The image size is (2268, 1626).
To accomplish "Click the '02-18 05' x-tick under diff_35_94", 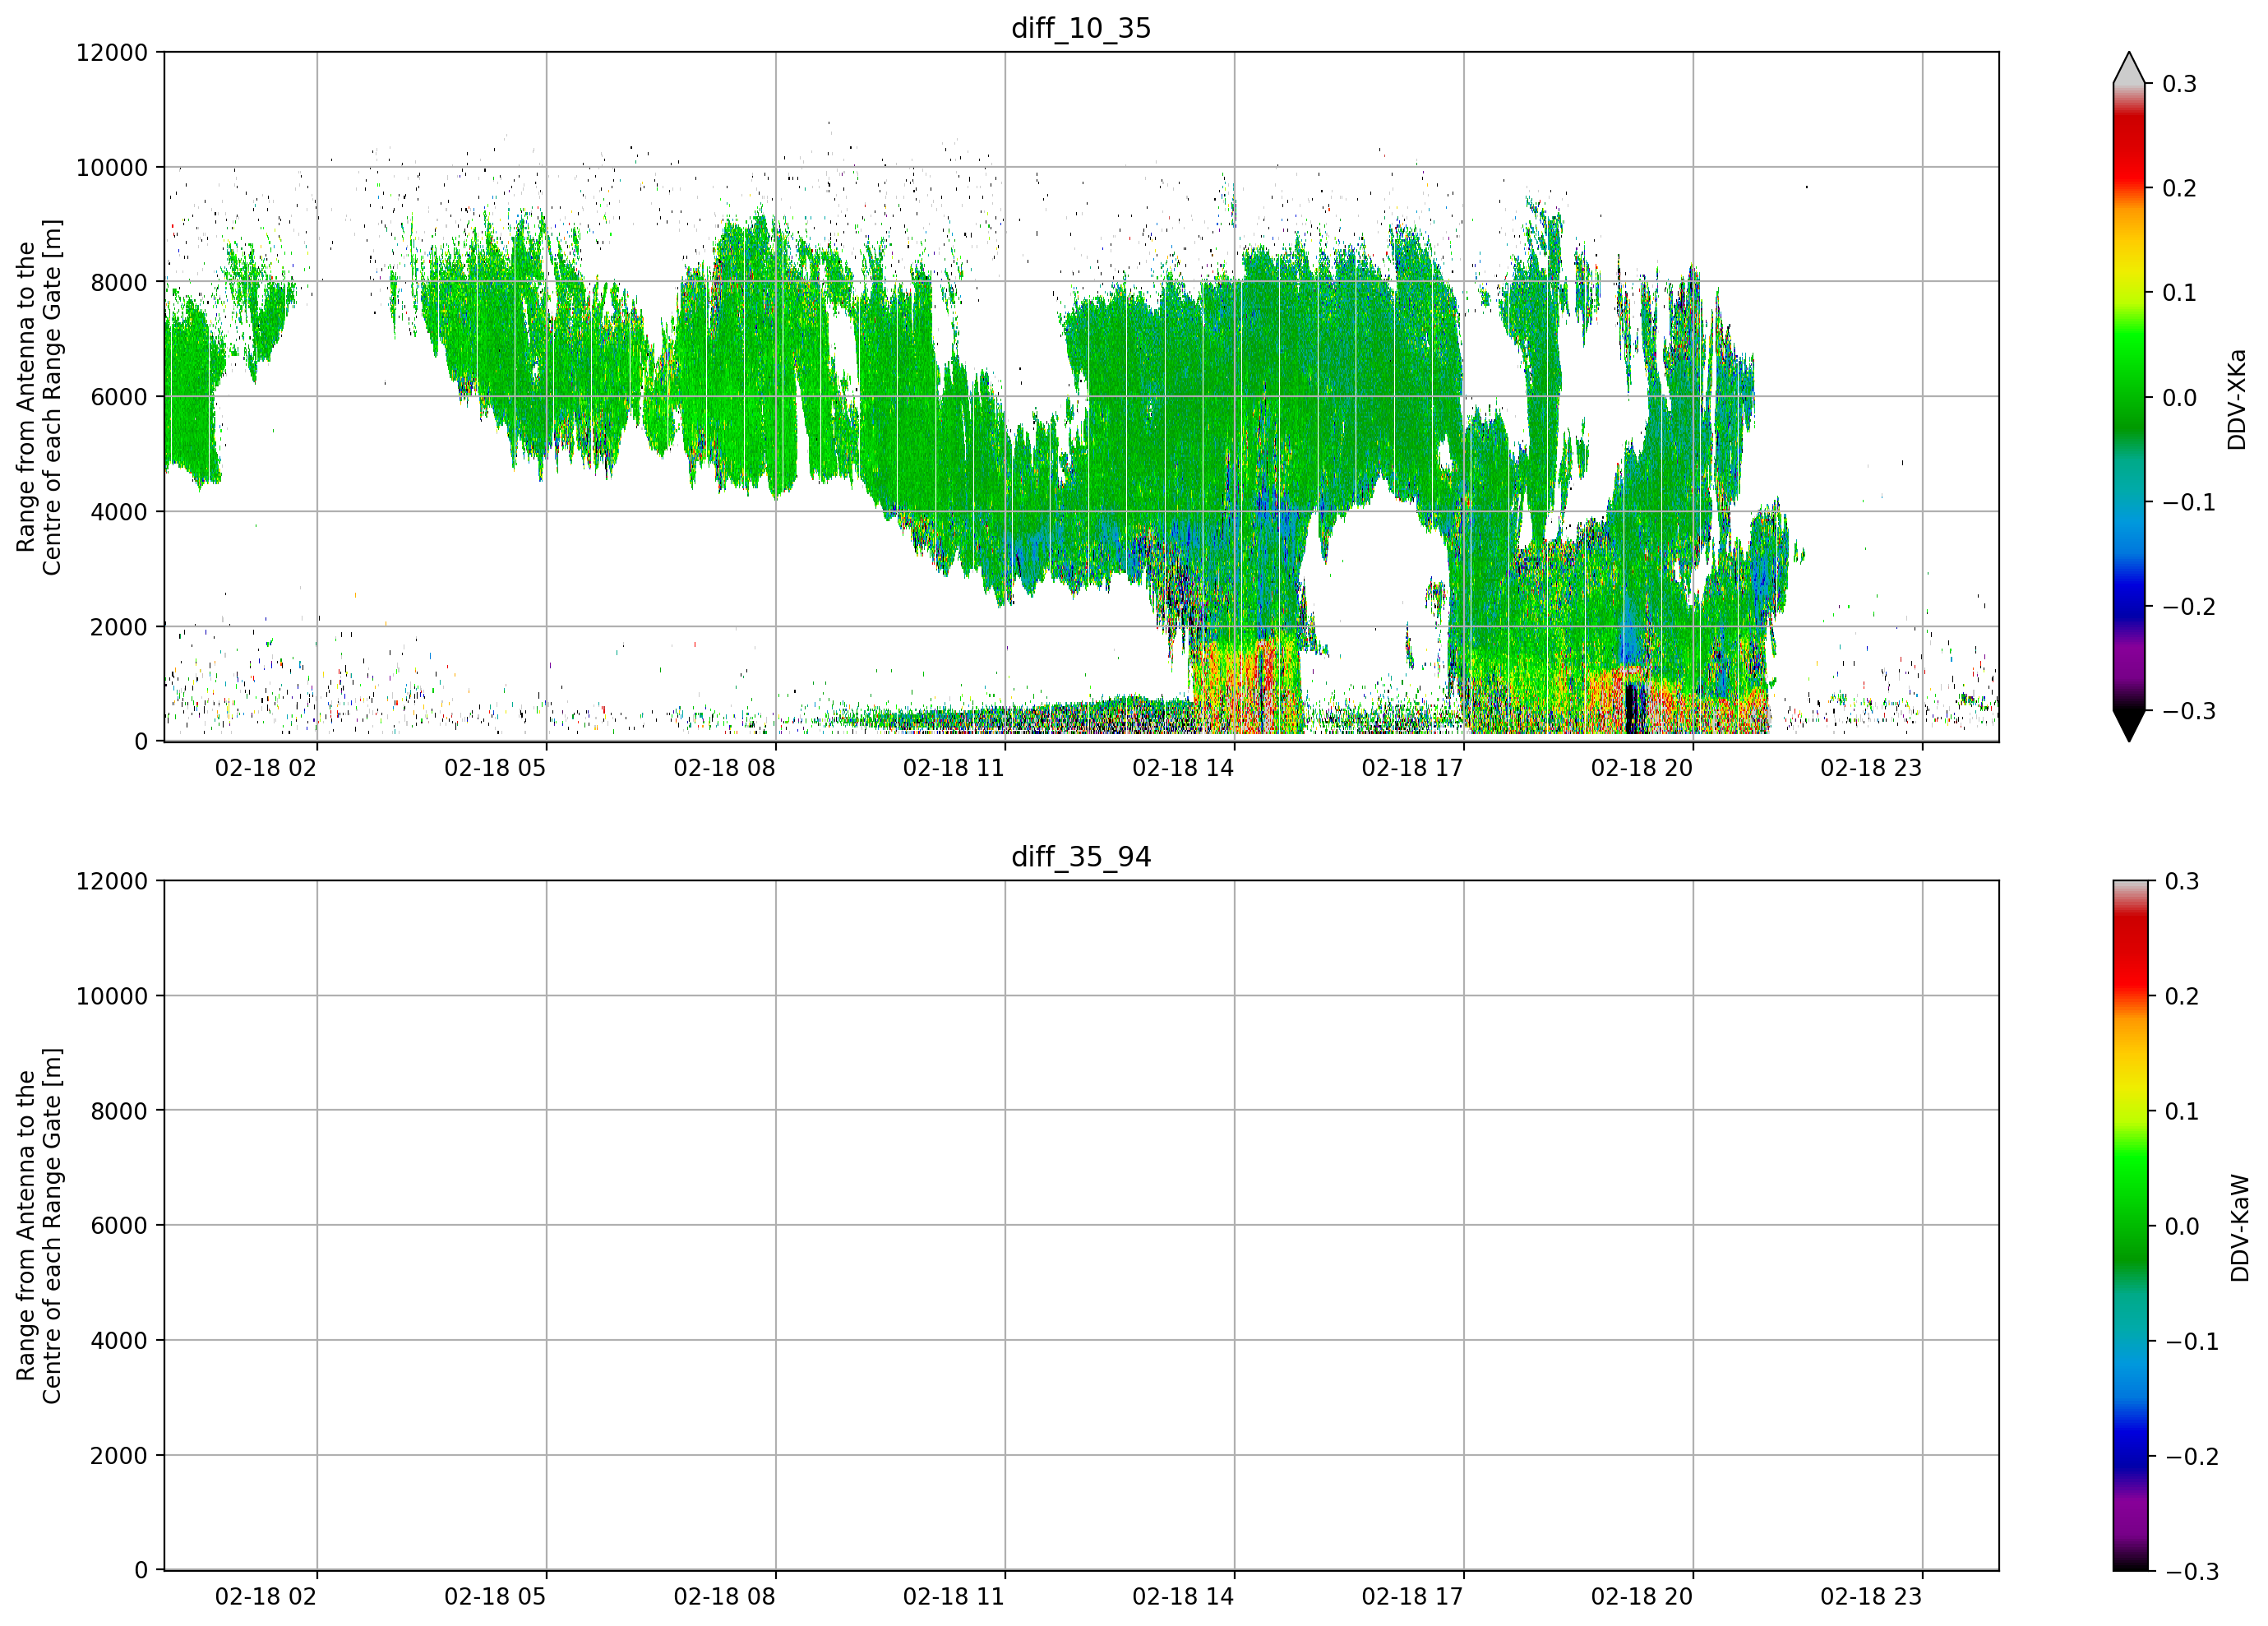I will pyautogui.click(x=495, y=1597).
